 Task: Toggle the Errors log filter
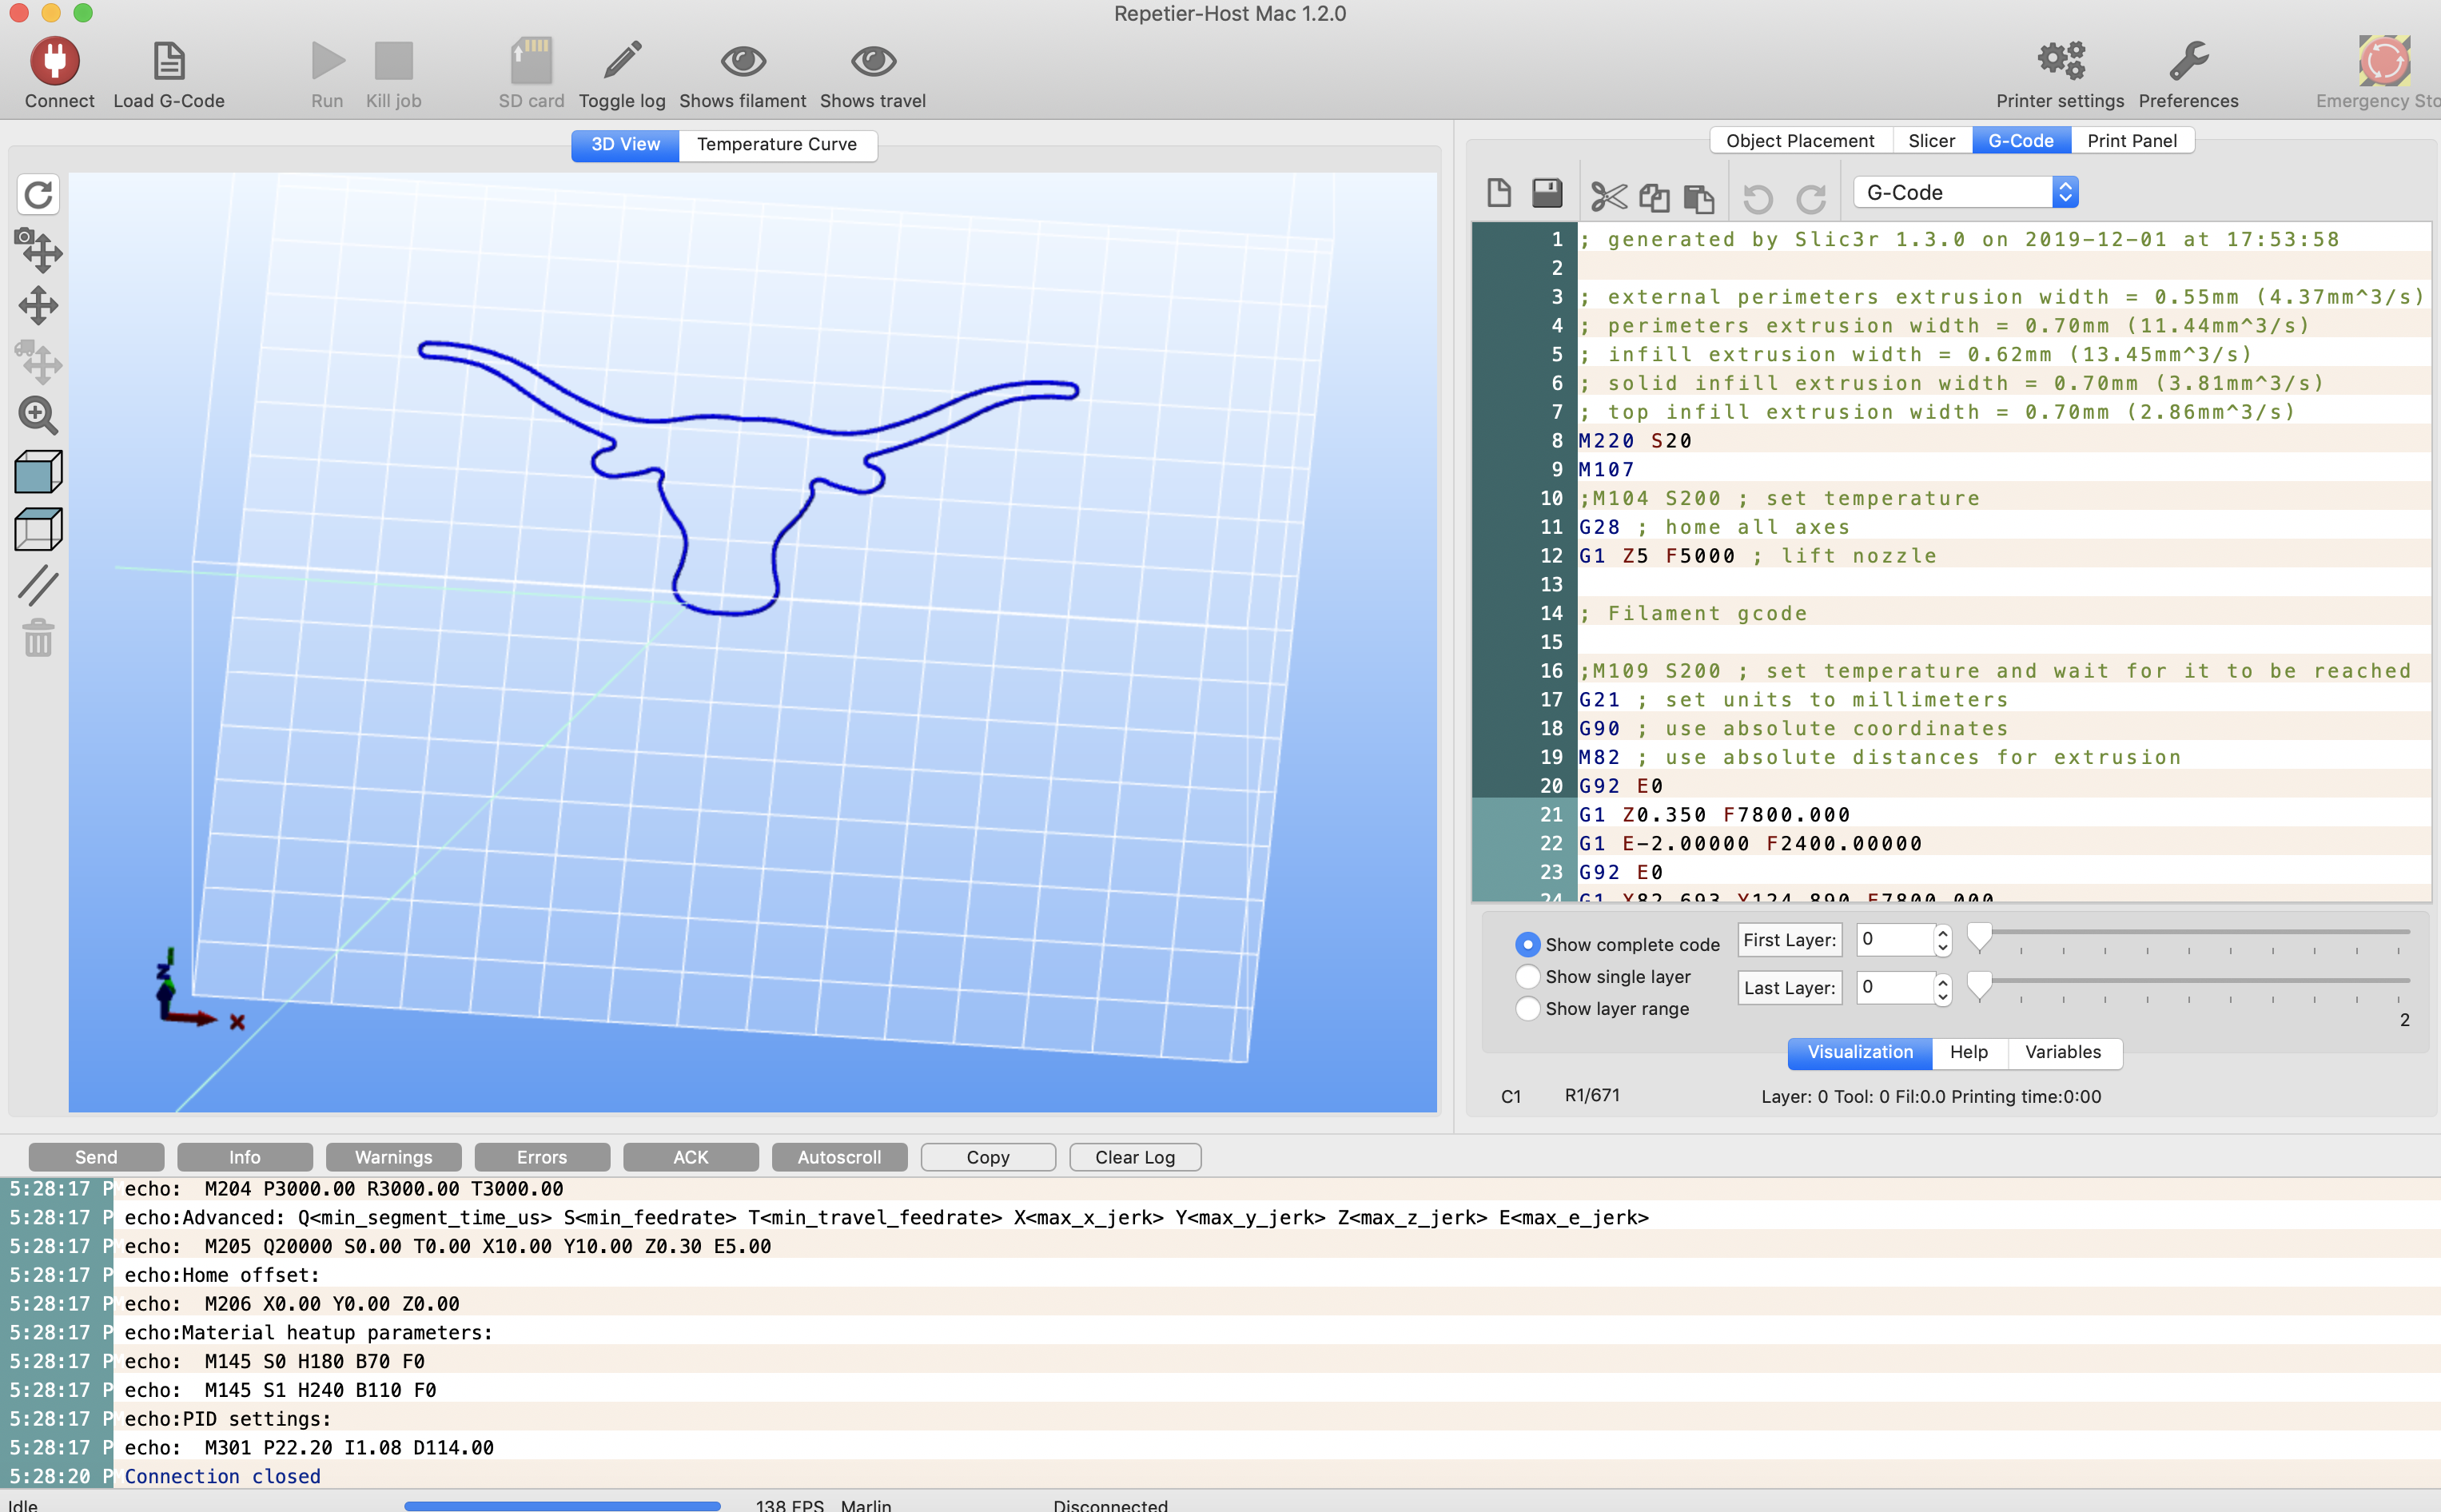pyautogui.click(x=542, y=1157)
